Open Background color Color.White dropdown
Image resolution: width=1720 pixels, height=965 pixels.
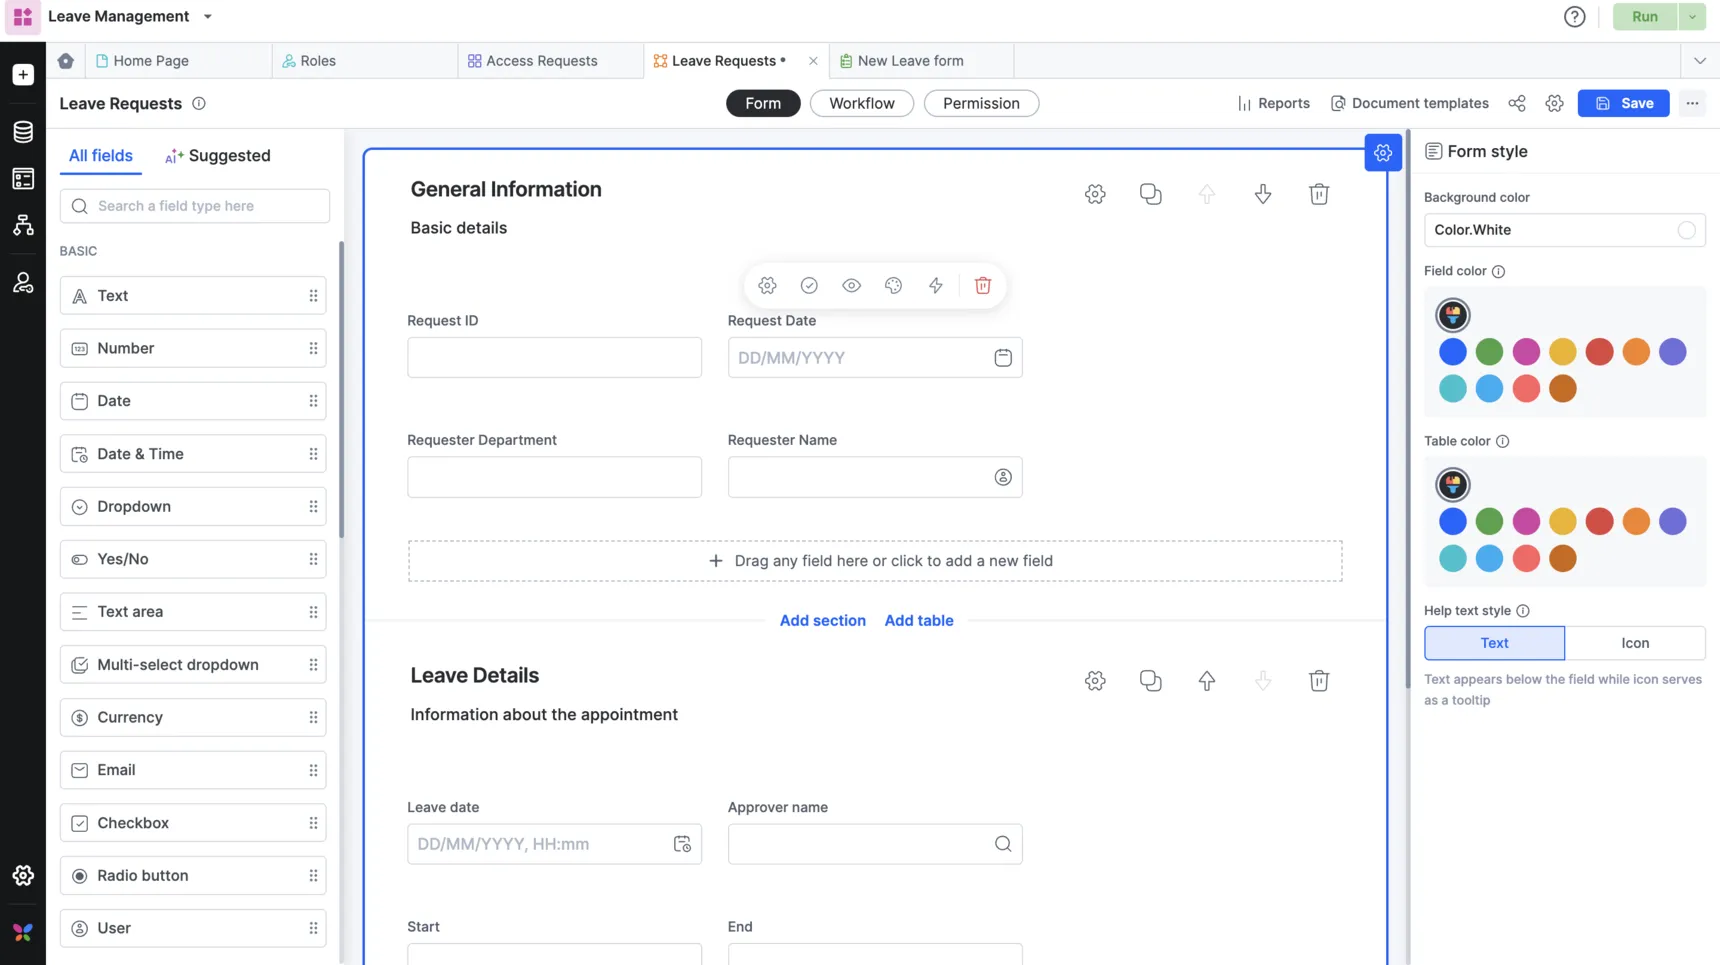1564,230
